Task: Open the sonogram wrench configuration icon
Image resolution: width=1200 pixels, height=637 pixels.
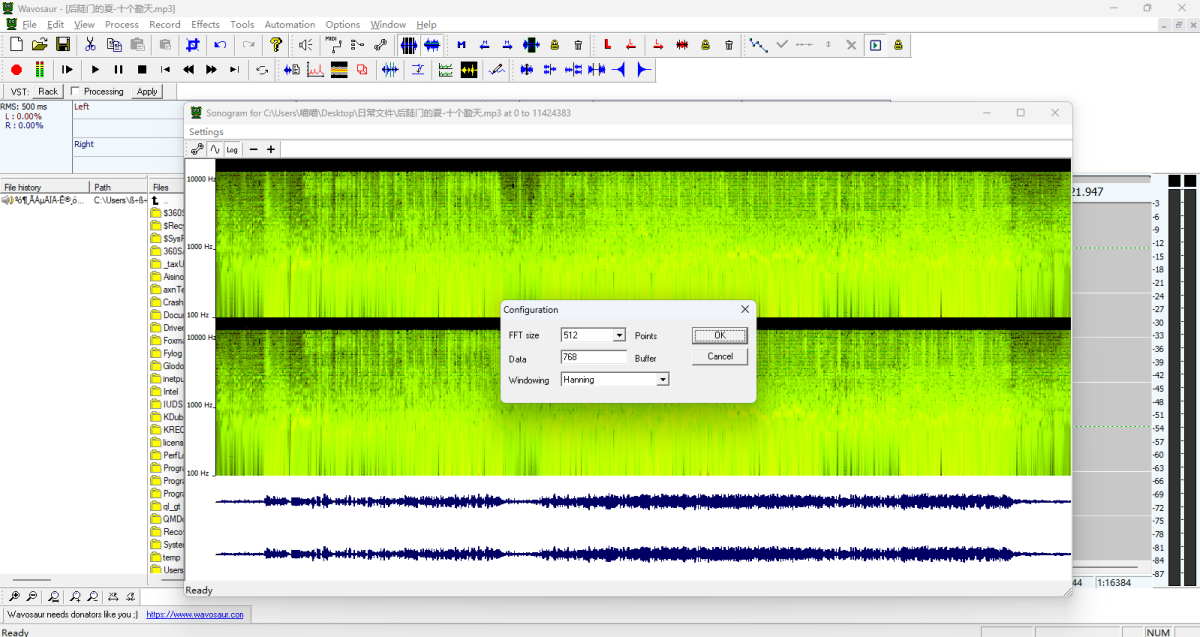Action: (x=197, y=149)
